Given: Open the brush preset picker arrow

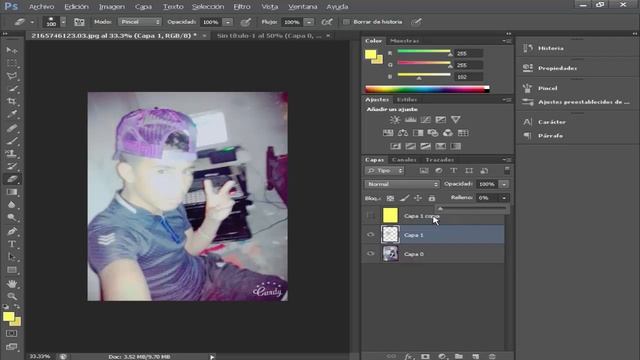Looking at the screenshot, I should click(x=63, y=22).
